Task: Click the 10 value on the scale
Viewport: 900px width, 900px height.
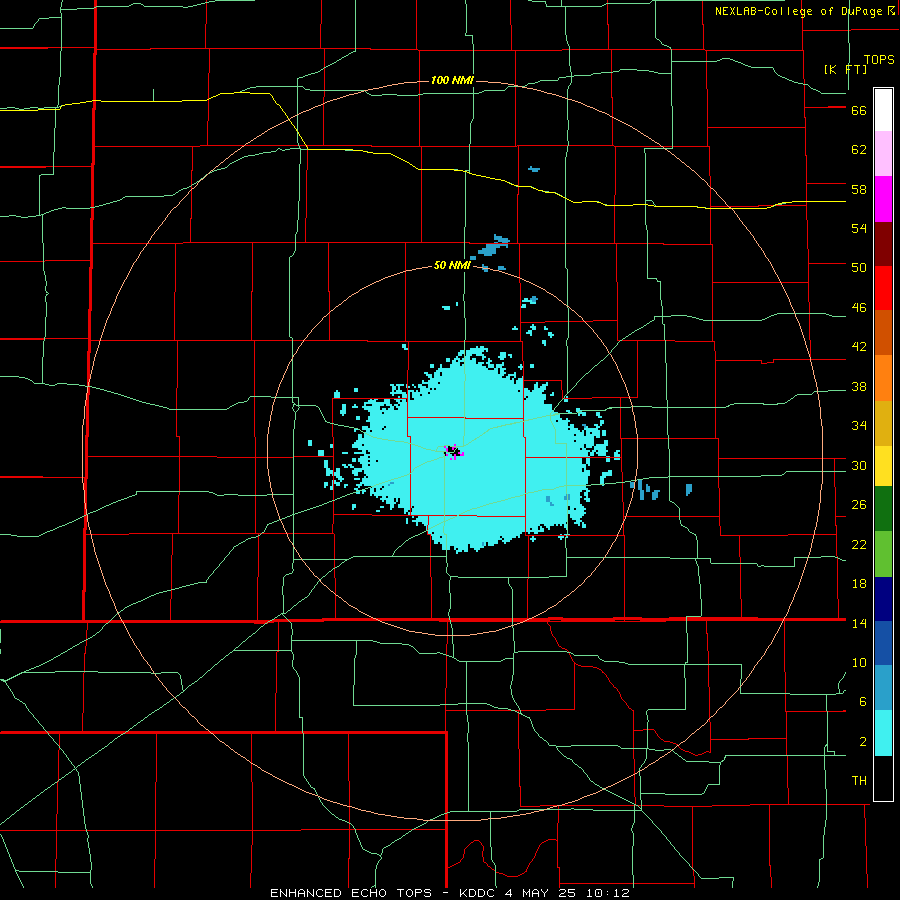Action: point(859,662)
